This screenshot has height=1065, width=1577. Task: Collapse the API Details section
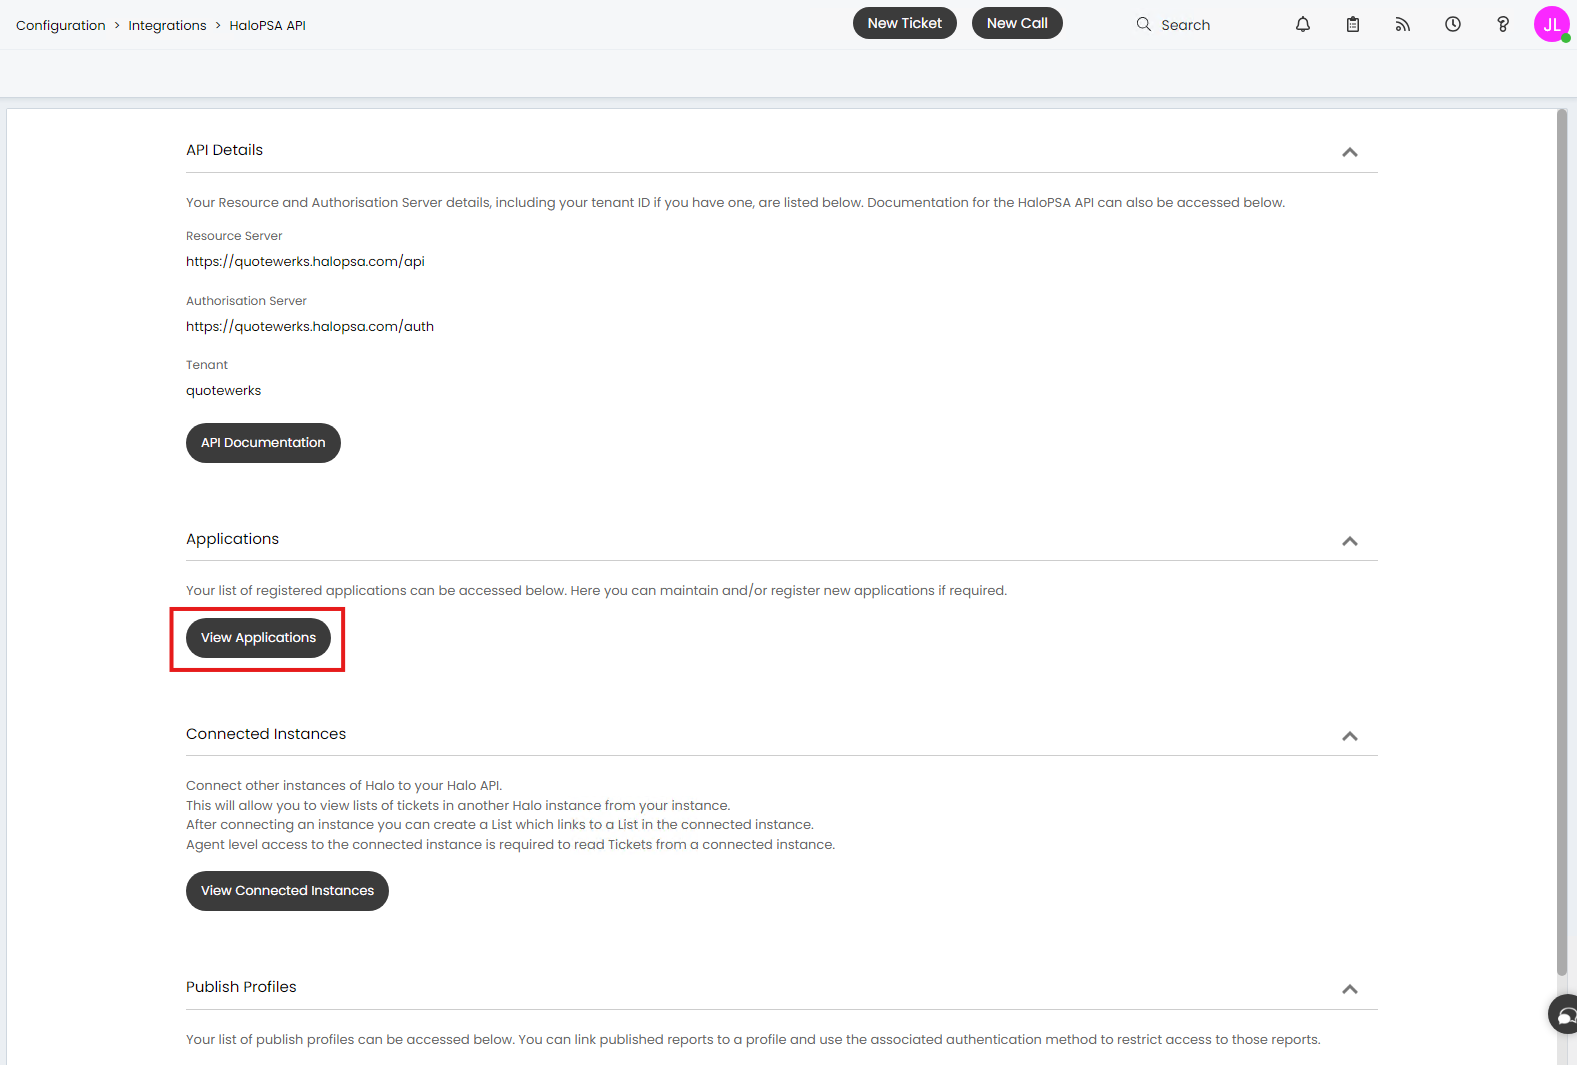click(1349, 152)
